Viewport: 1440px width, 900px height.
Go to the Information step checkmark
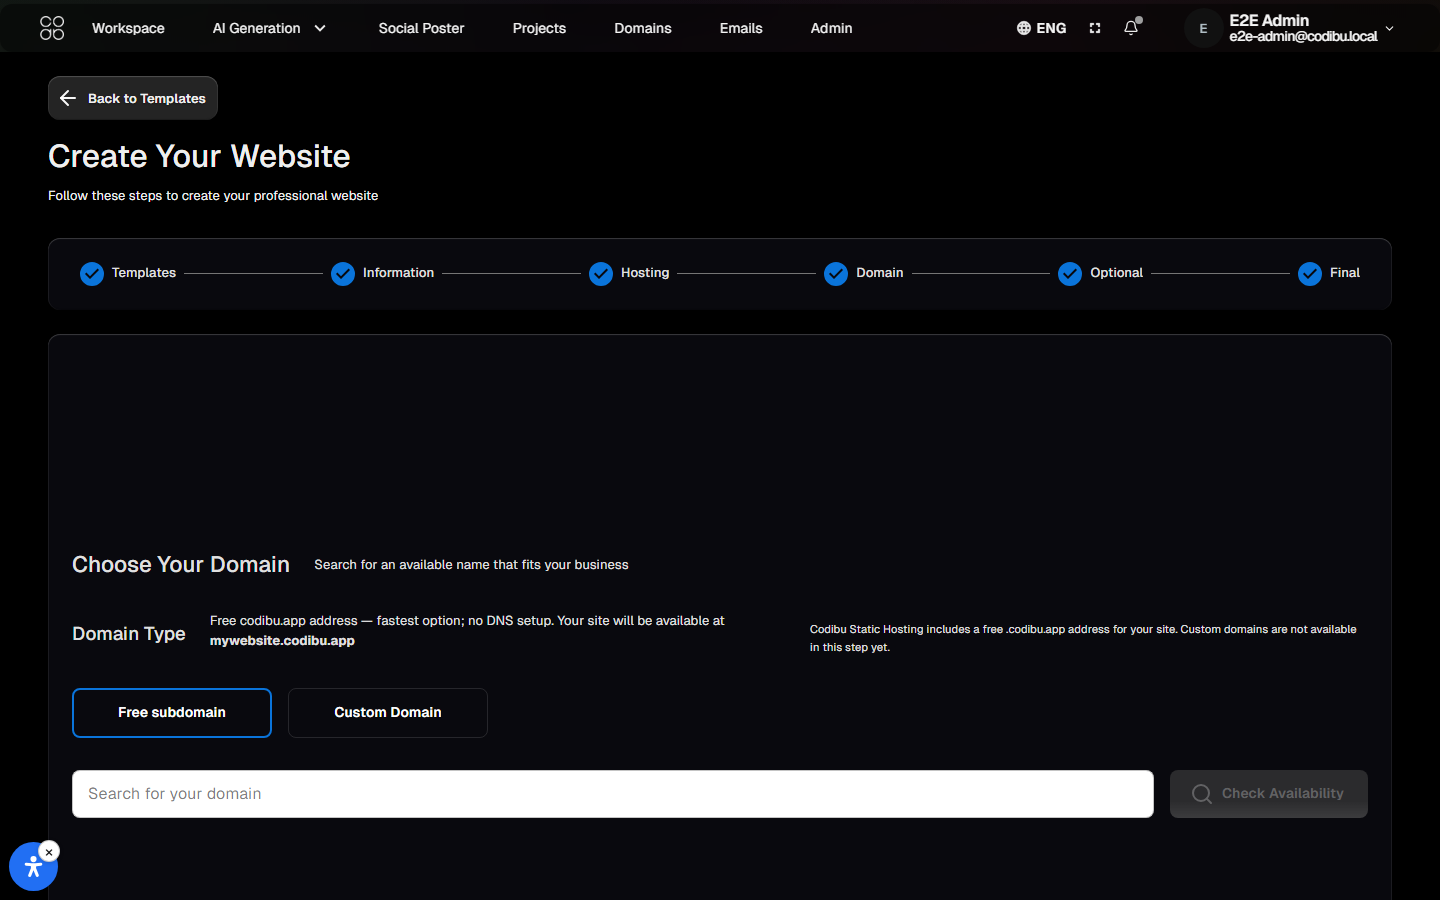(x=343, y=273)
